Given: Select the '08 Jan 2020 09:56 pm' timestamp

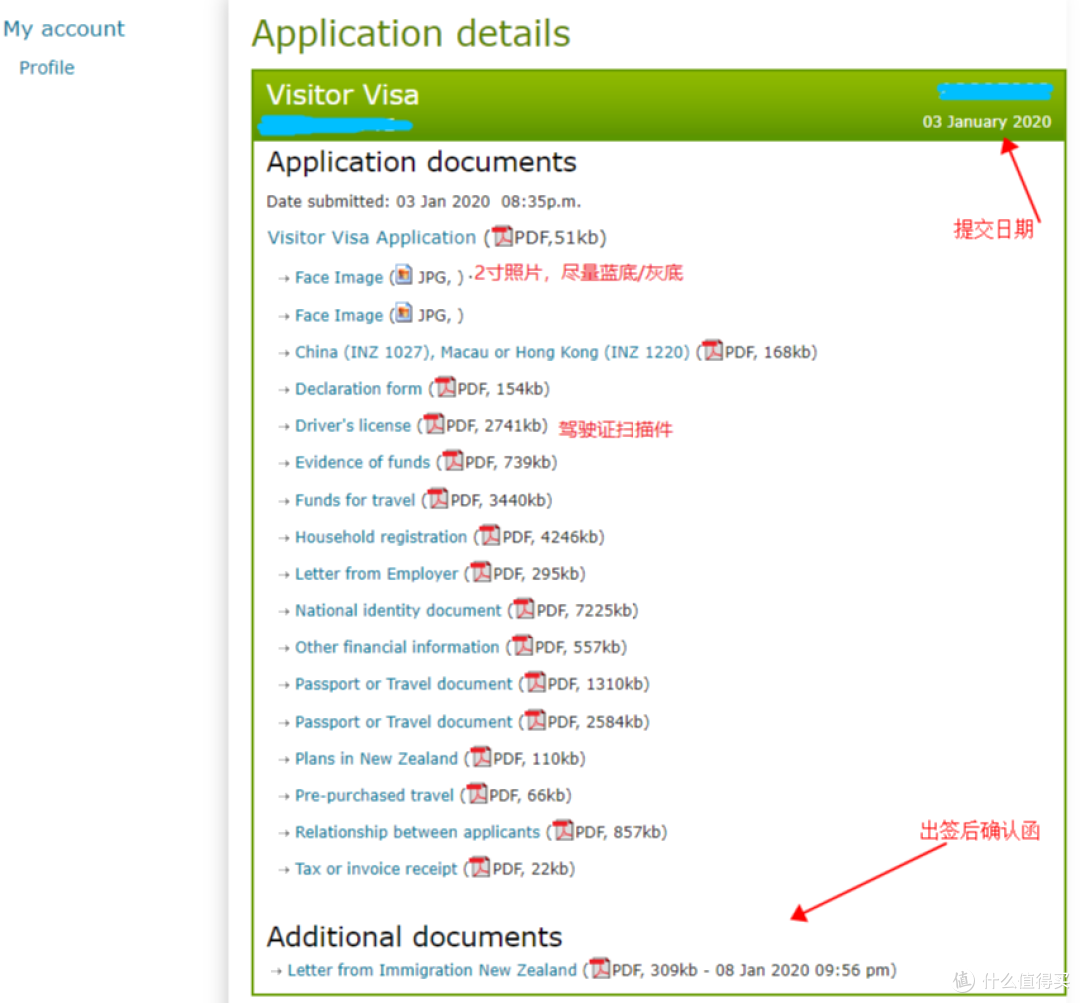Looking at the screenshot, I should click(x=803, y=970).
